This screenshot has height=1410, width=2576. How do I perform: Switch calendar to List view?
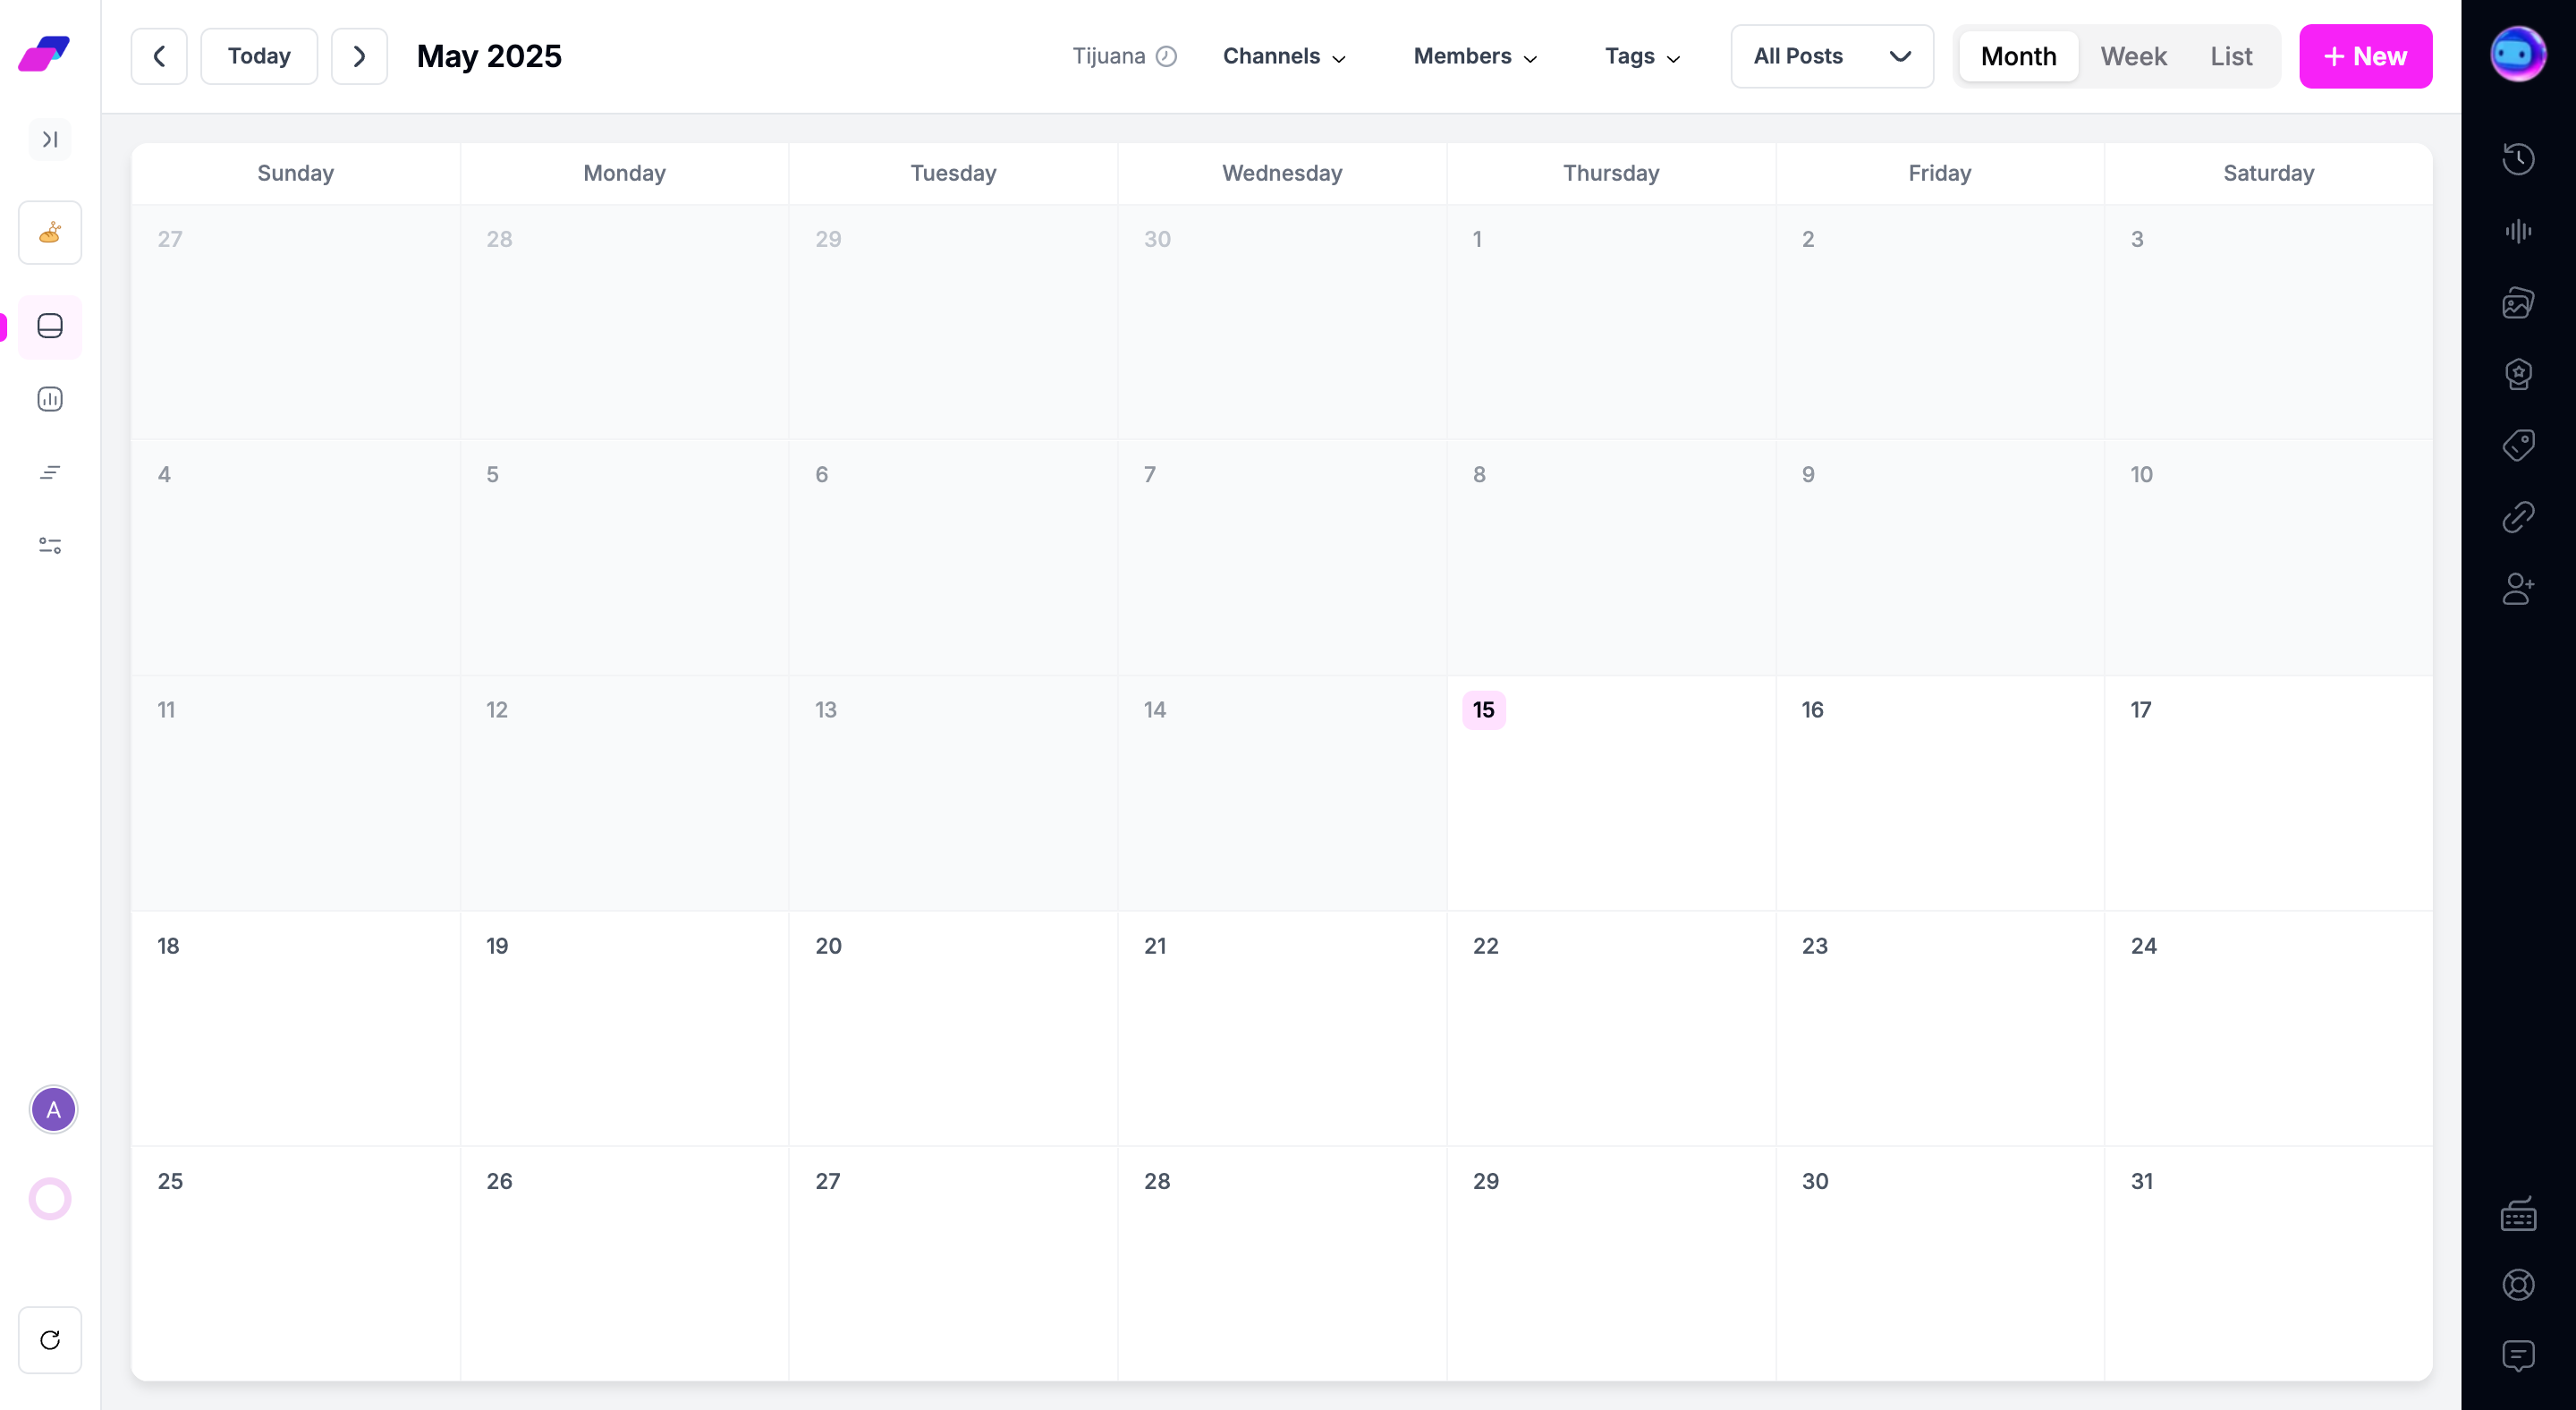click(x=2231, y=56)
